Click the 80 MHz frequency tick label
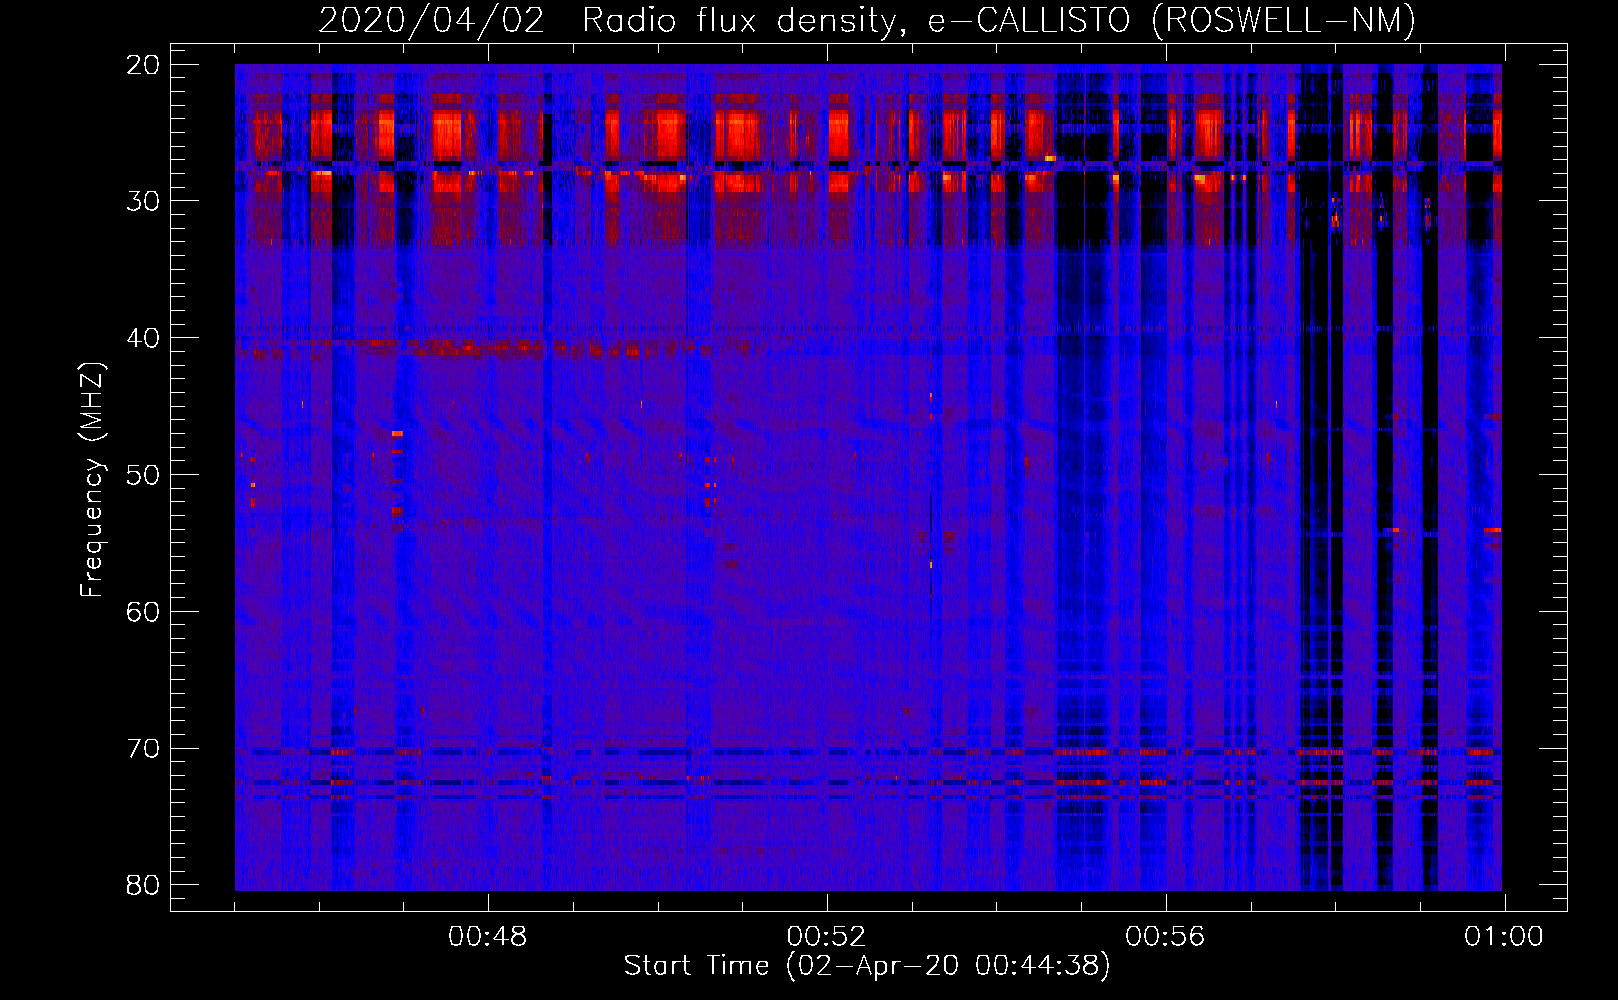The width and height of the screenshot is (1618, 1000). [x=144, y=885]
